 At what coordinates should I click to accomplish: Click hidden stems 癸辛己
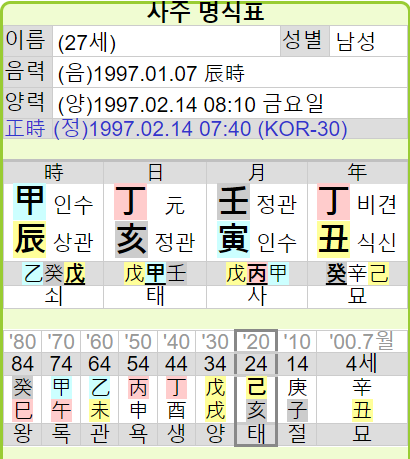pos(357,274)
